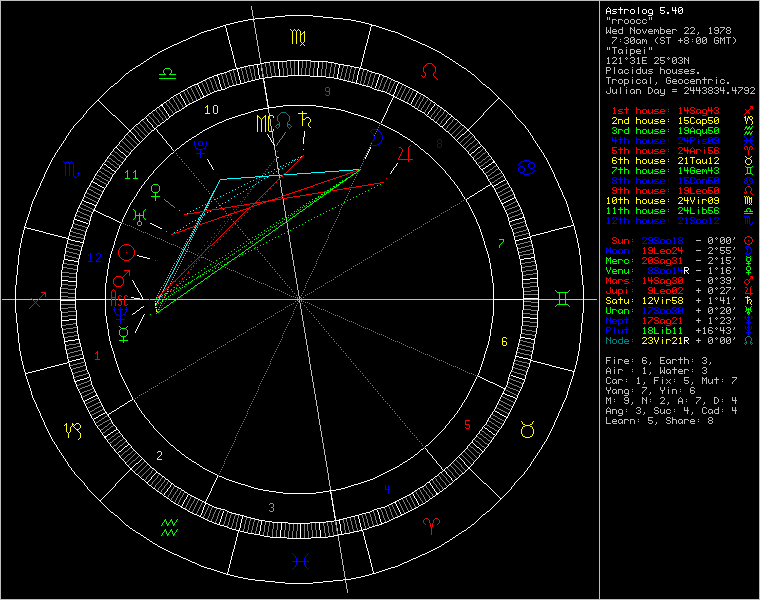Click the teal North Node glyph in the chart
The image size is (760, 600).
coord(284,121)
